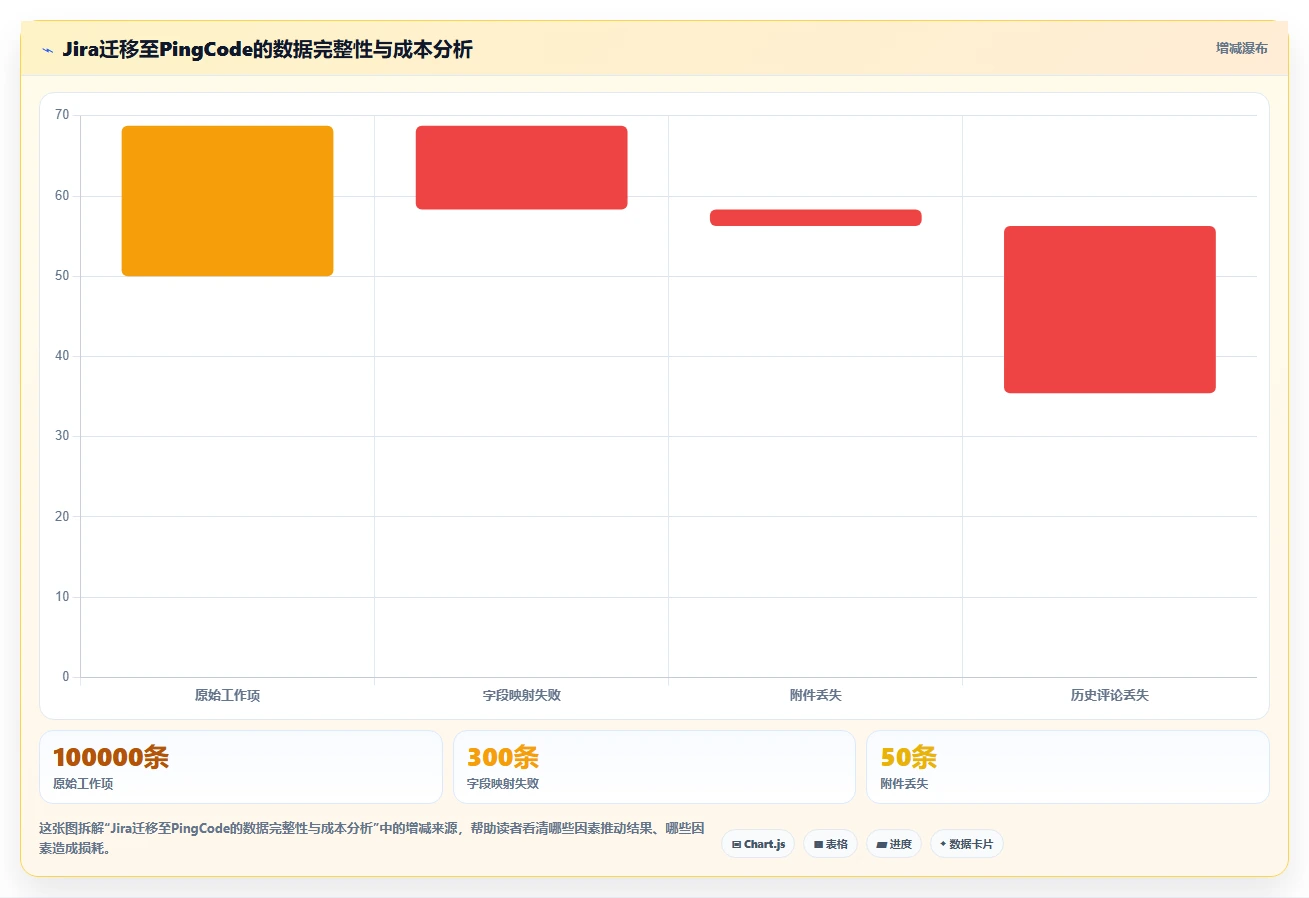Open the 50条 data card

coord(1067,767)
